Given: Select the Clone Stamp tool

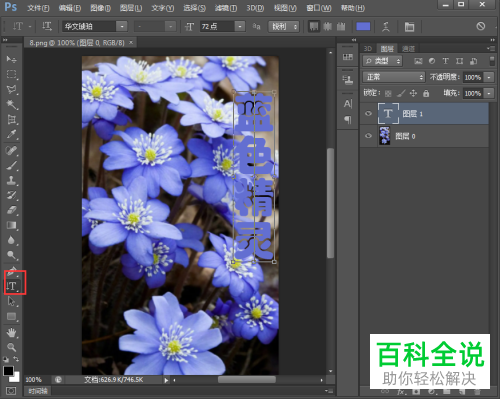Looking at the screenshot, I should coord(11,180).
